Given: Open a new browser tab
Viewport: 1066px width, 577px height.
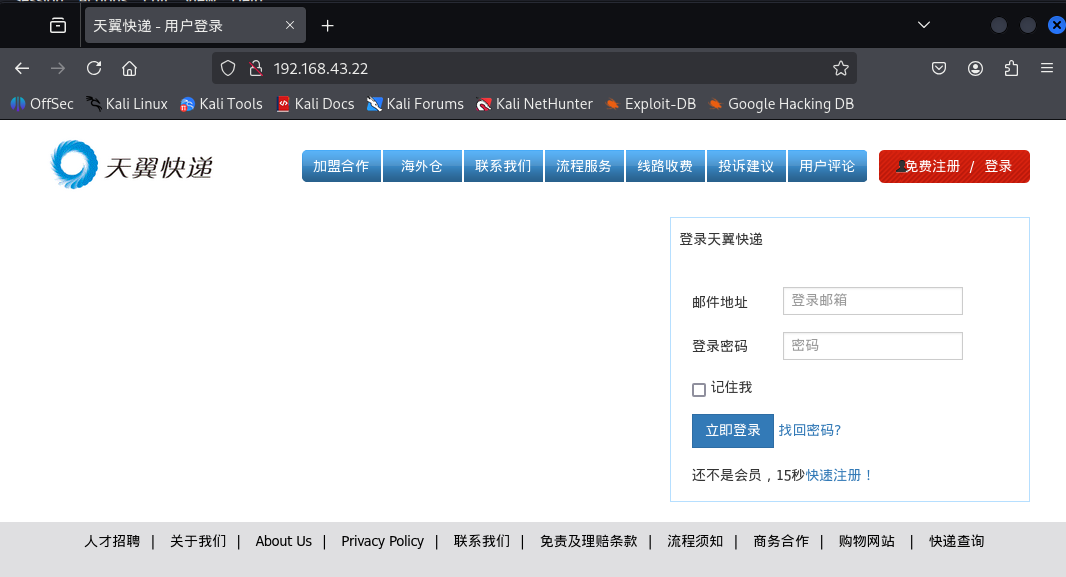Looking at the screenshot, I should click(328, 26).
